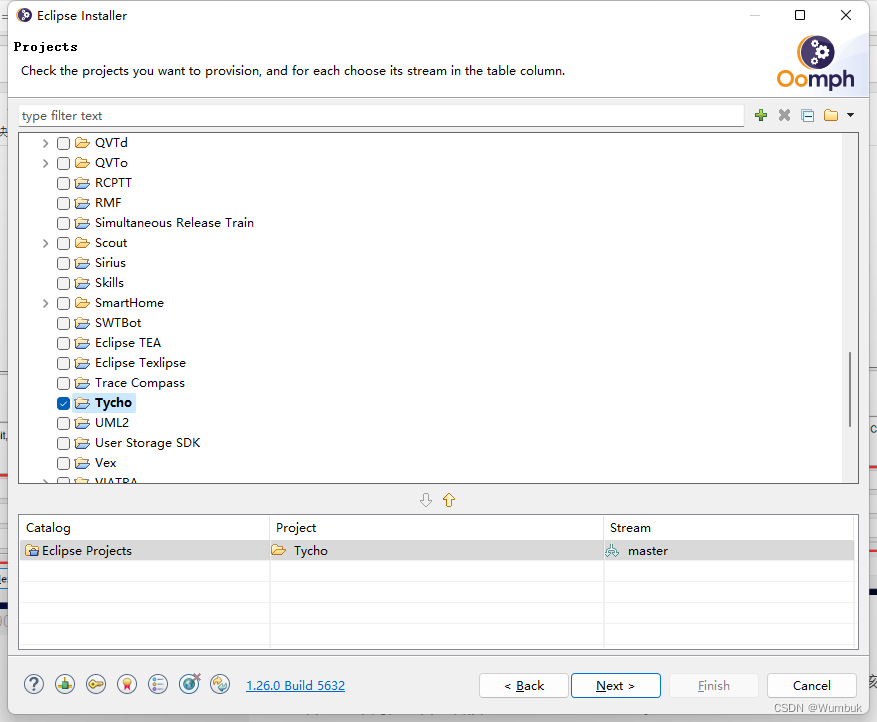Viewport: 877px width, 722px height.
Task: Click the Stream column header
Action: coord(729,528)
